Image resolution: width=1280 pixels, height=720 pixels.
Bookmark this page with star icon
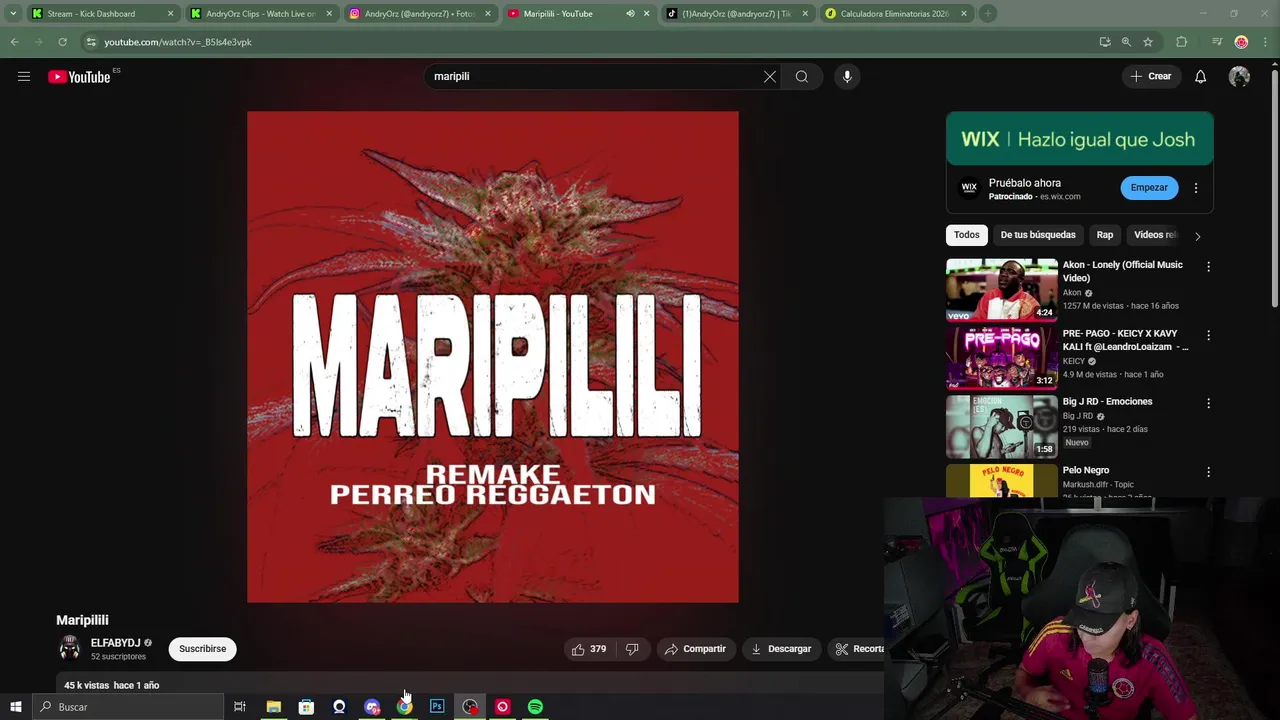pos(1148,42)
